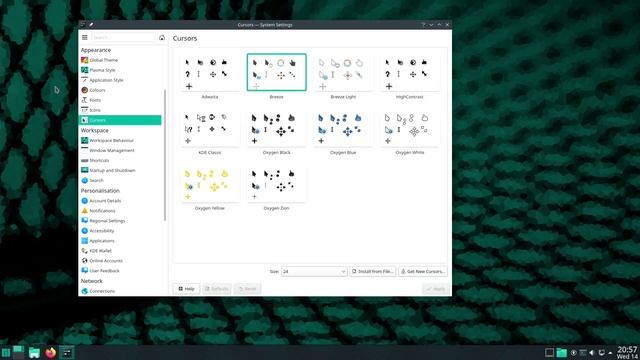This screenshot has height=360, width=640.
Task: Launch Firefox from the taskbar
Action: click(51, 352)
